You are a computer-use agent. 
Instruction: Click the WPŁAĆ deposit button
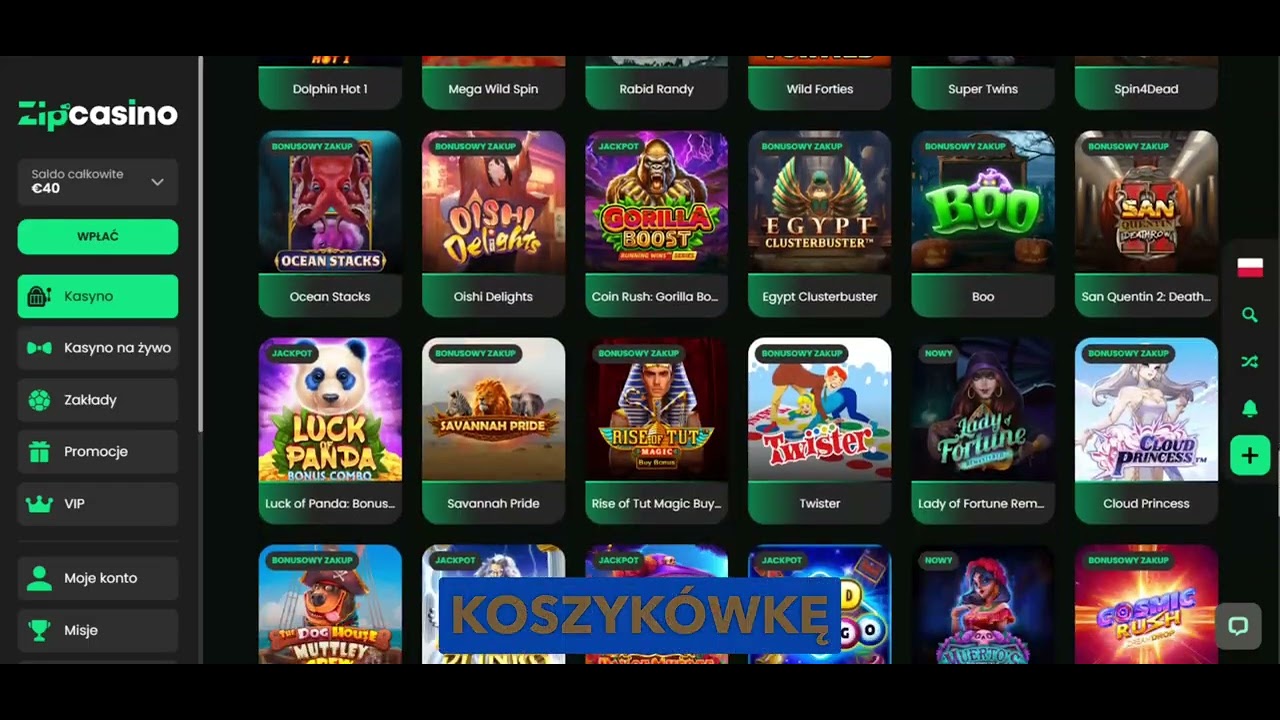click(98, 237)
